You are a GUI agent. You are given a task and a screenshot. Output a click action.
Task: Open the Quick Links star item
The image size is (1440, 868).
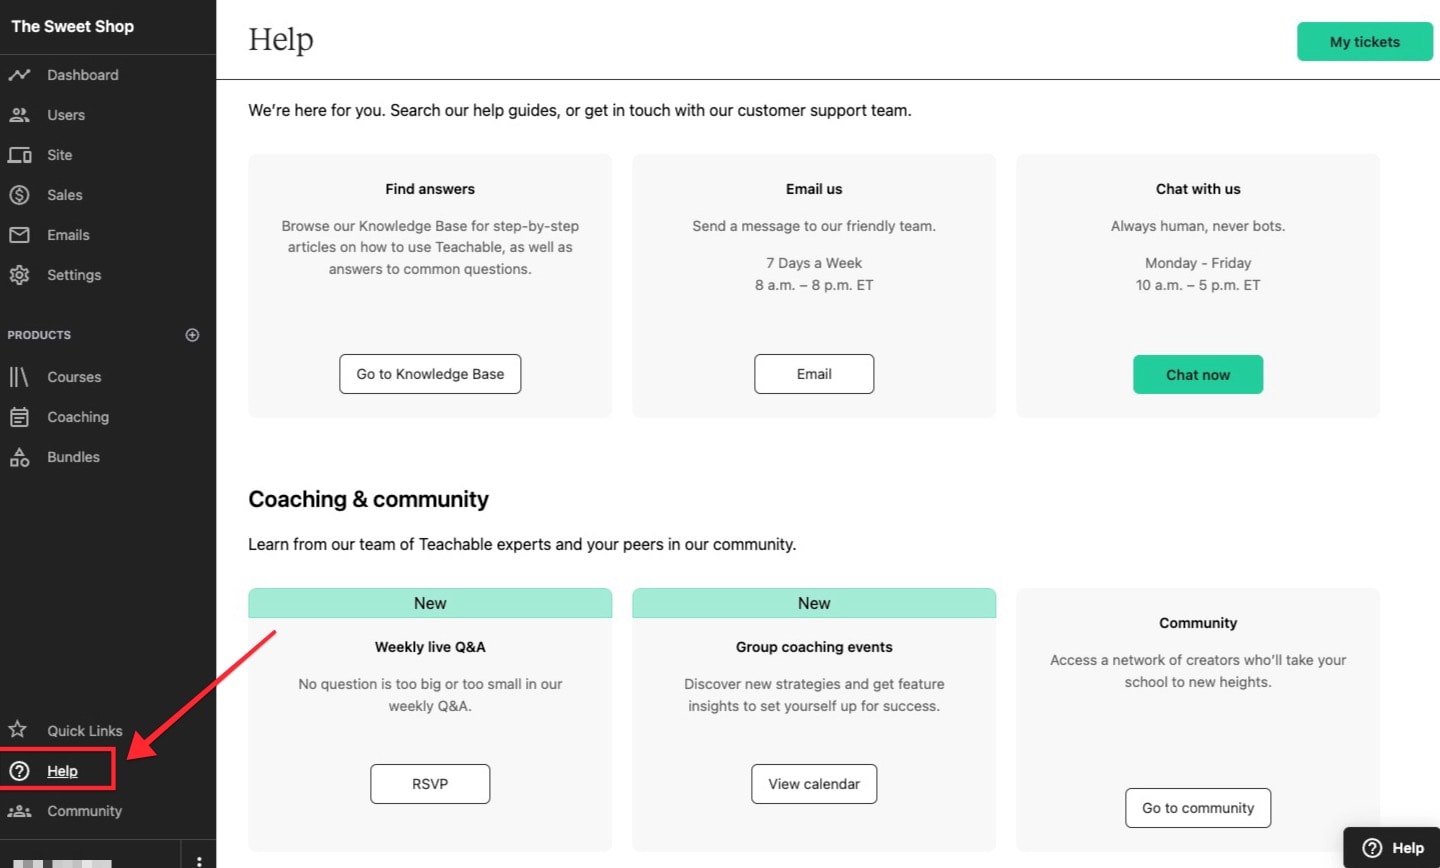[84, 731]
